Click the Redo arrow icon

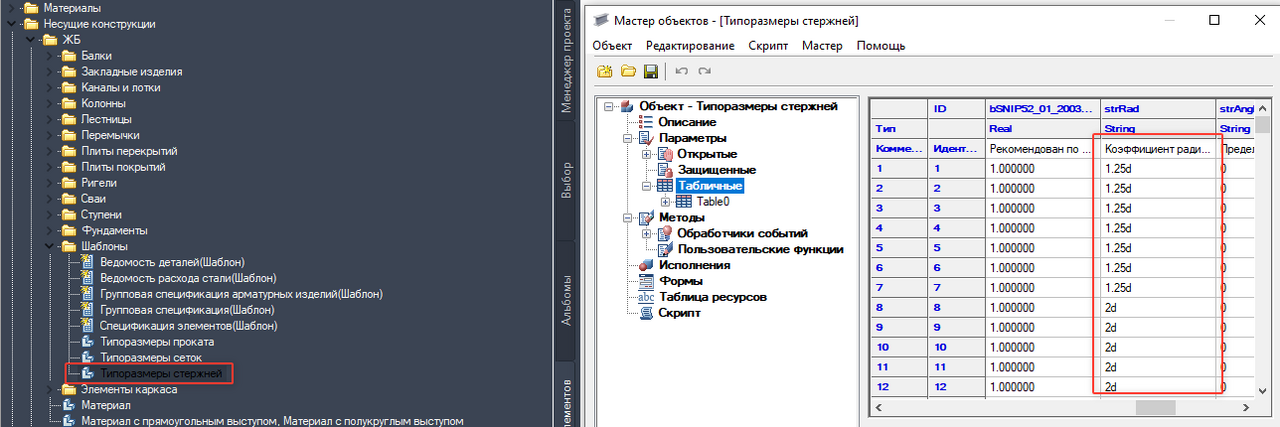click(705, 71)
